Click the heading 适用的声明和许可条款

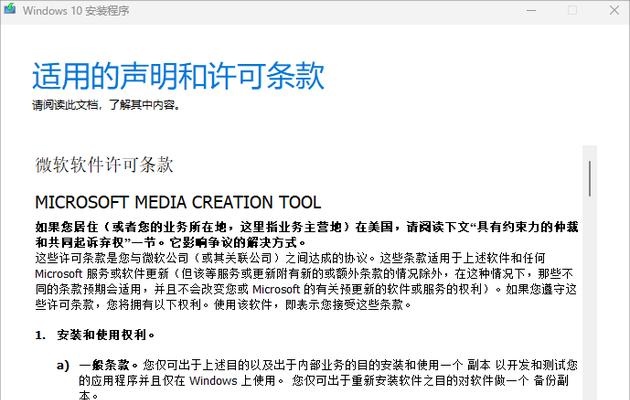pyautogui.click(x=178, y=76)
